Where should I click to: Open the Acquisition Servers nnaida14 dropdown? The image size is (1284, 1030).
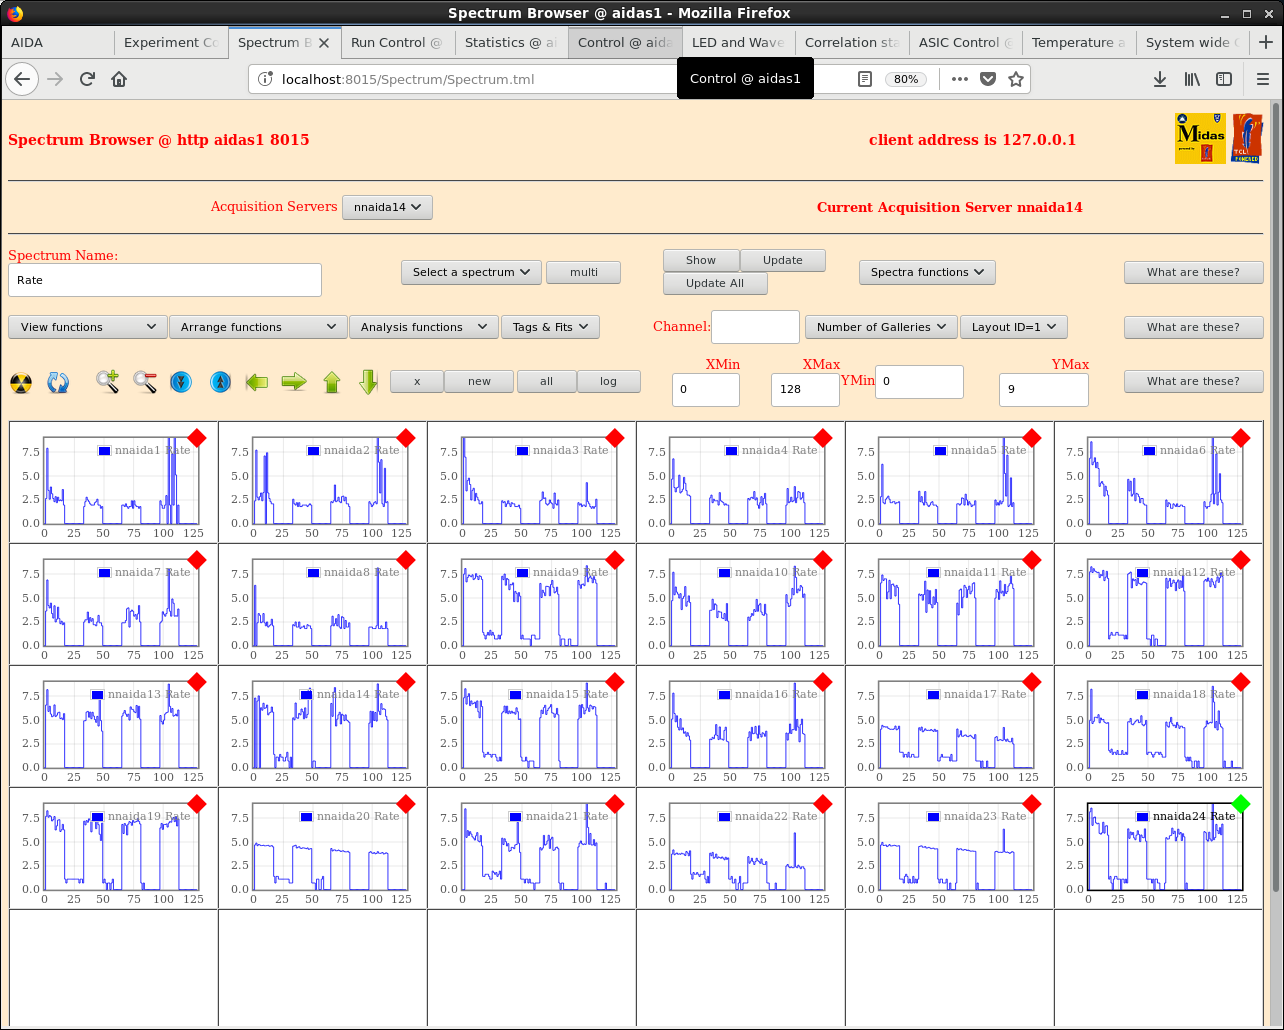(x=387, y=207)
